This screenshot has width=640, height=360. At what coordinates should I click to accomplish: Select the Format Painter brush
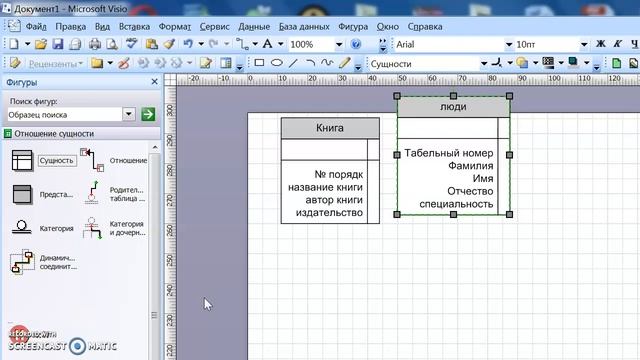tap(169, 44)
